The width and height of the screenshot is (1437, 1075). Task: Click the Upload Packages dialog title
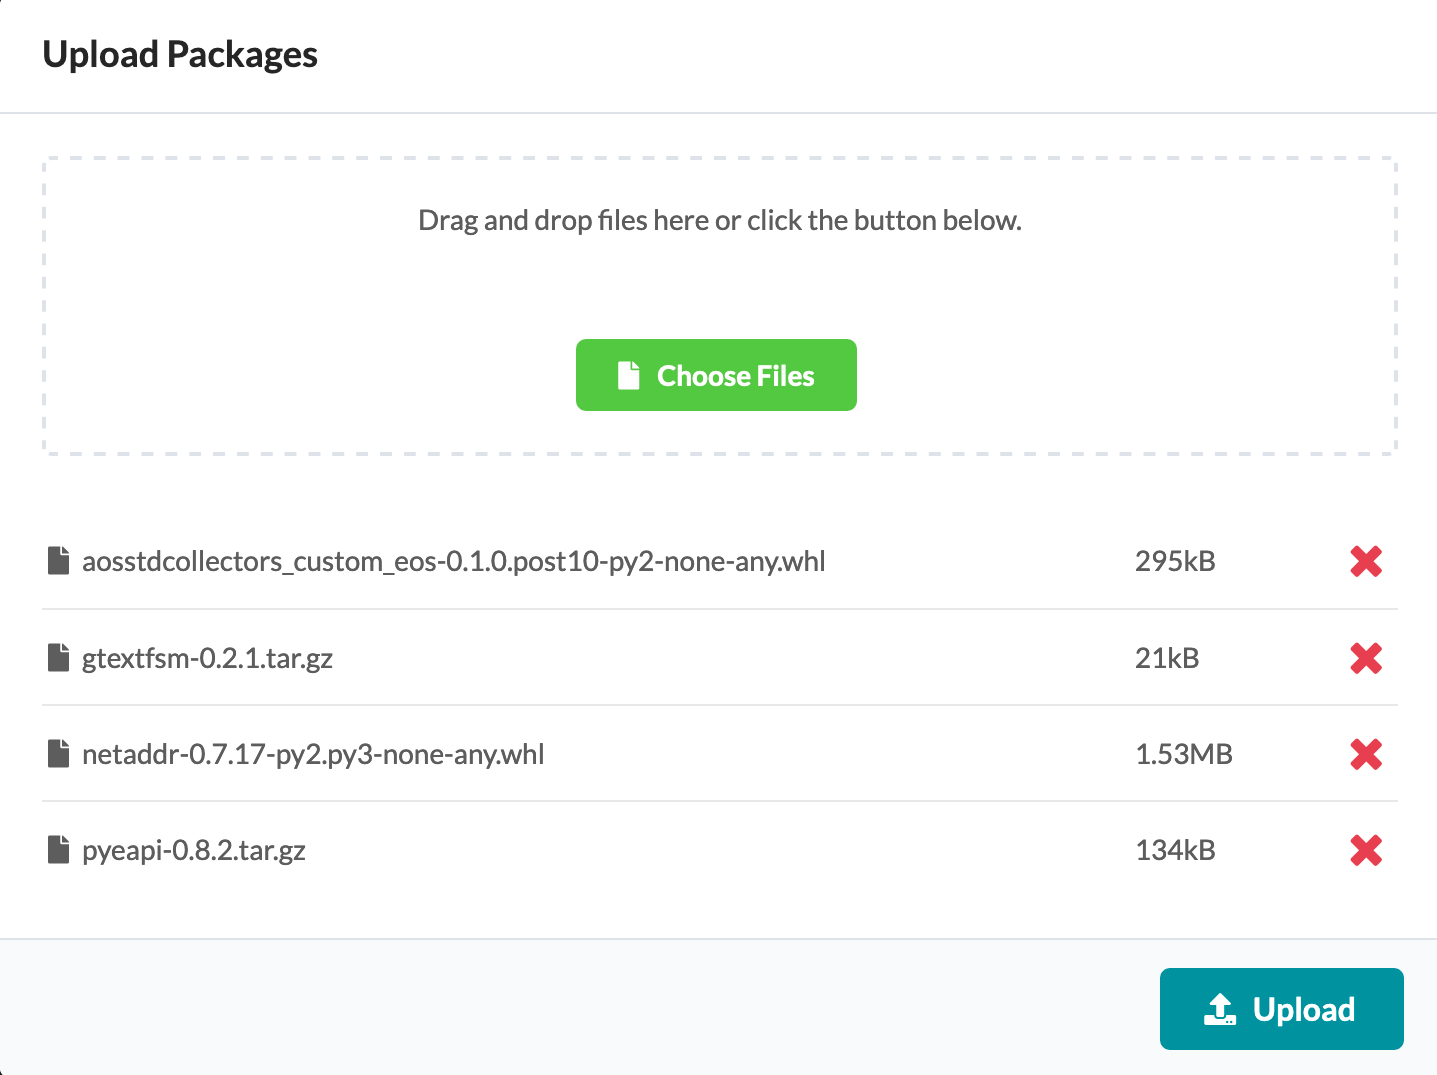click(180, 55)
